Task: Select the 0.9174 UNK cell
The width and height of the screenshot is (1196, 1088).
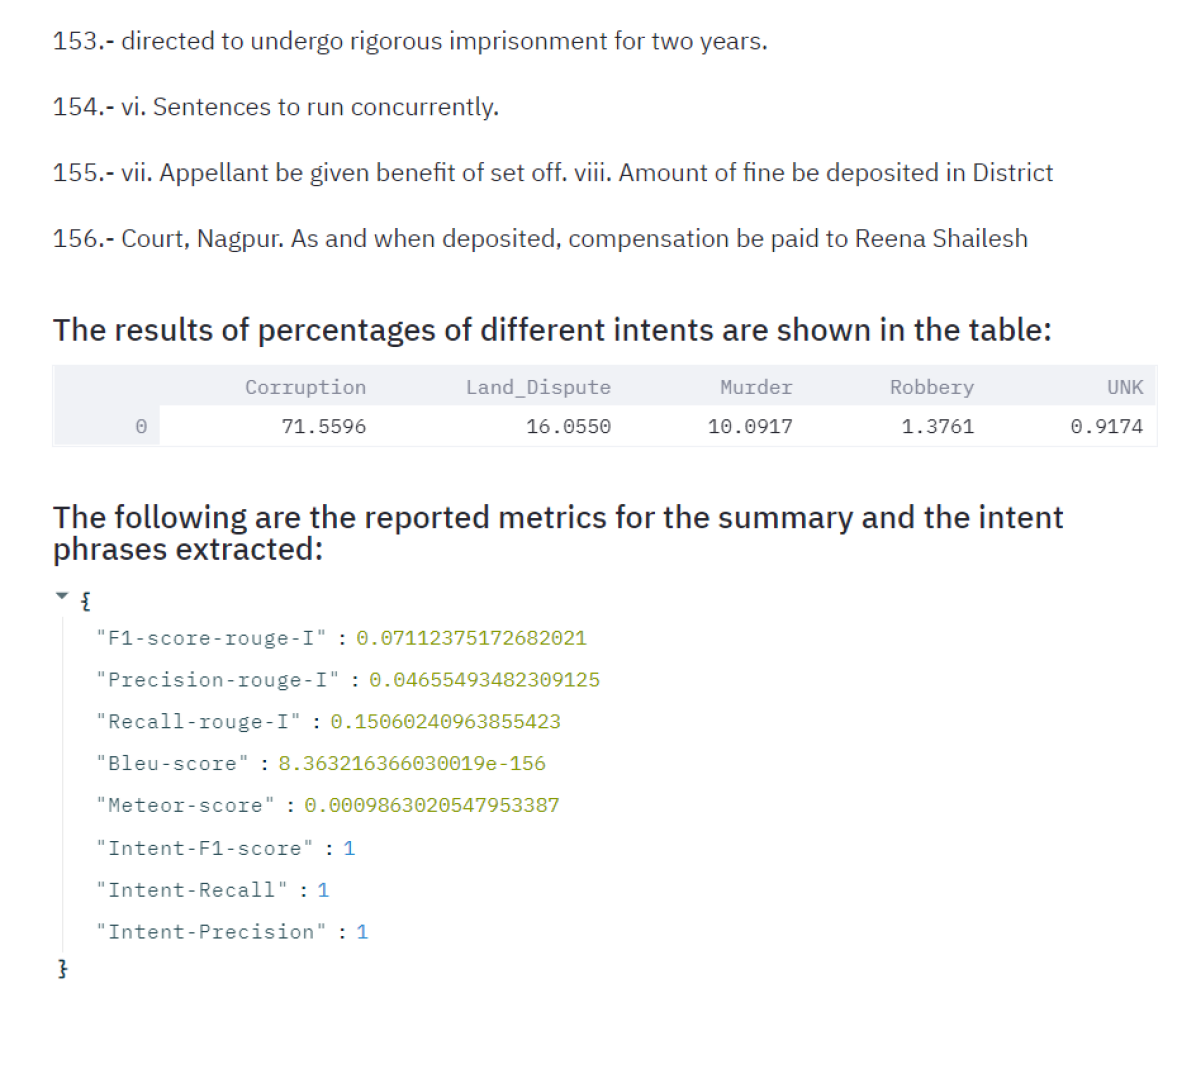Action: click(1106, 426)
